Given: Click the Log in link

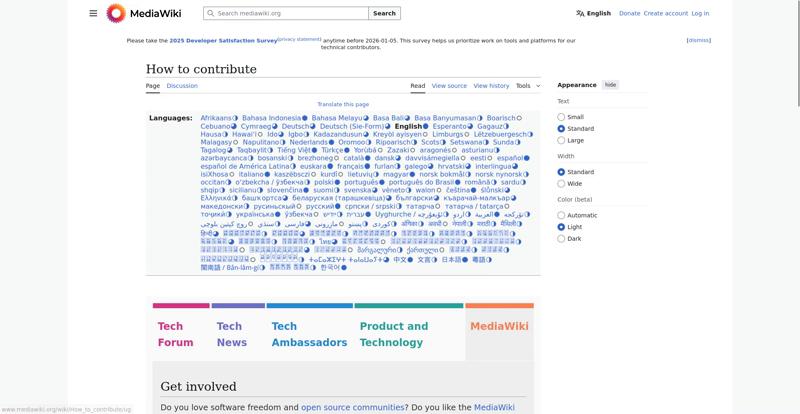Looking at the screenshot, I should [700, 14].
